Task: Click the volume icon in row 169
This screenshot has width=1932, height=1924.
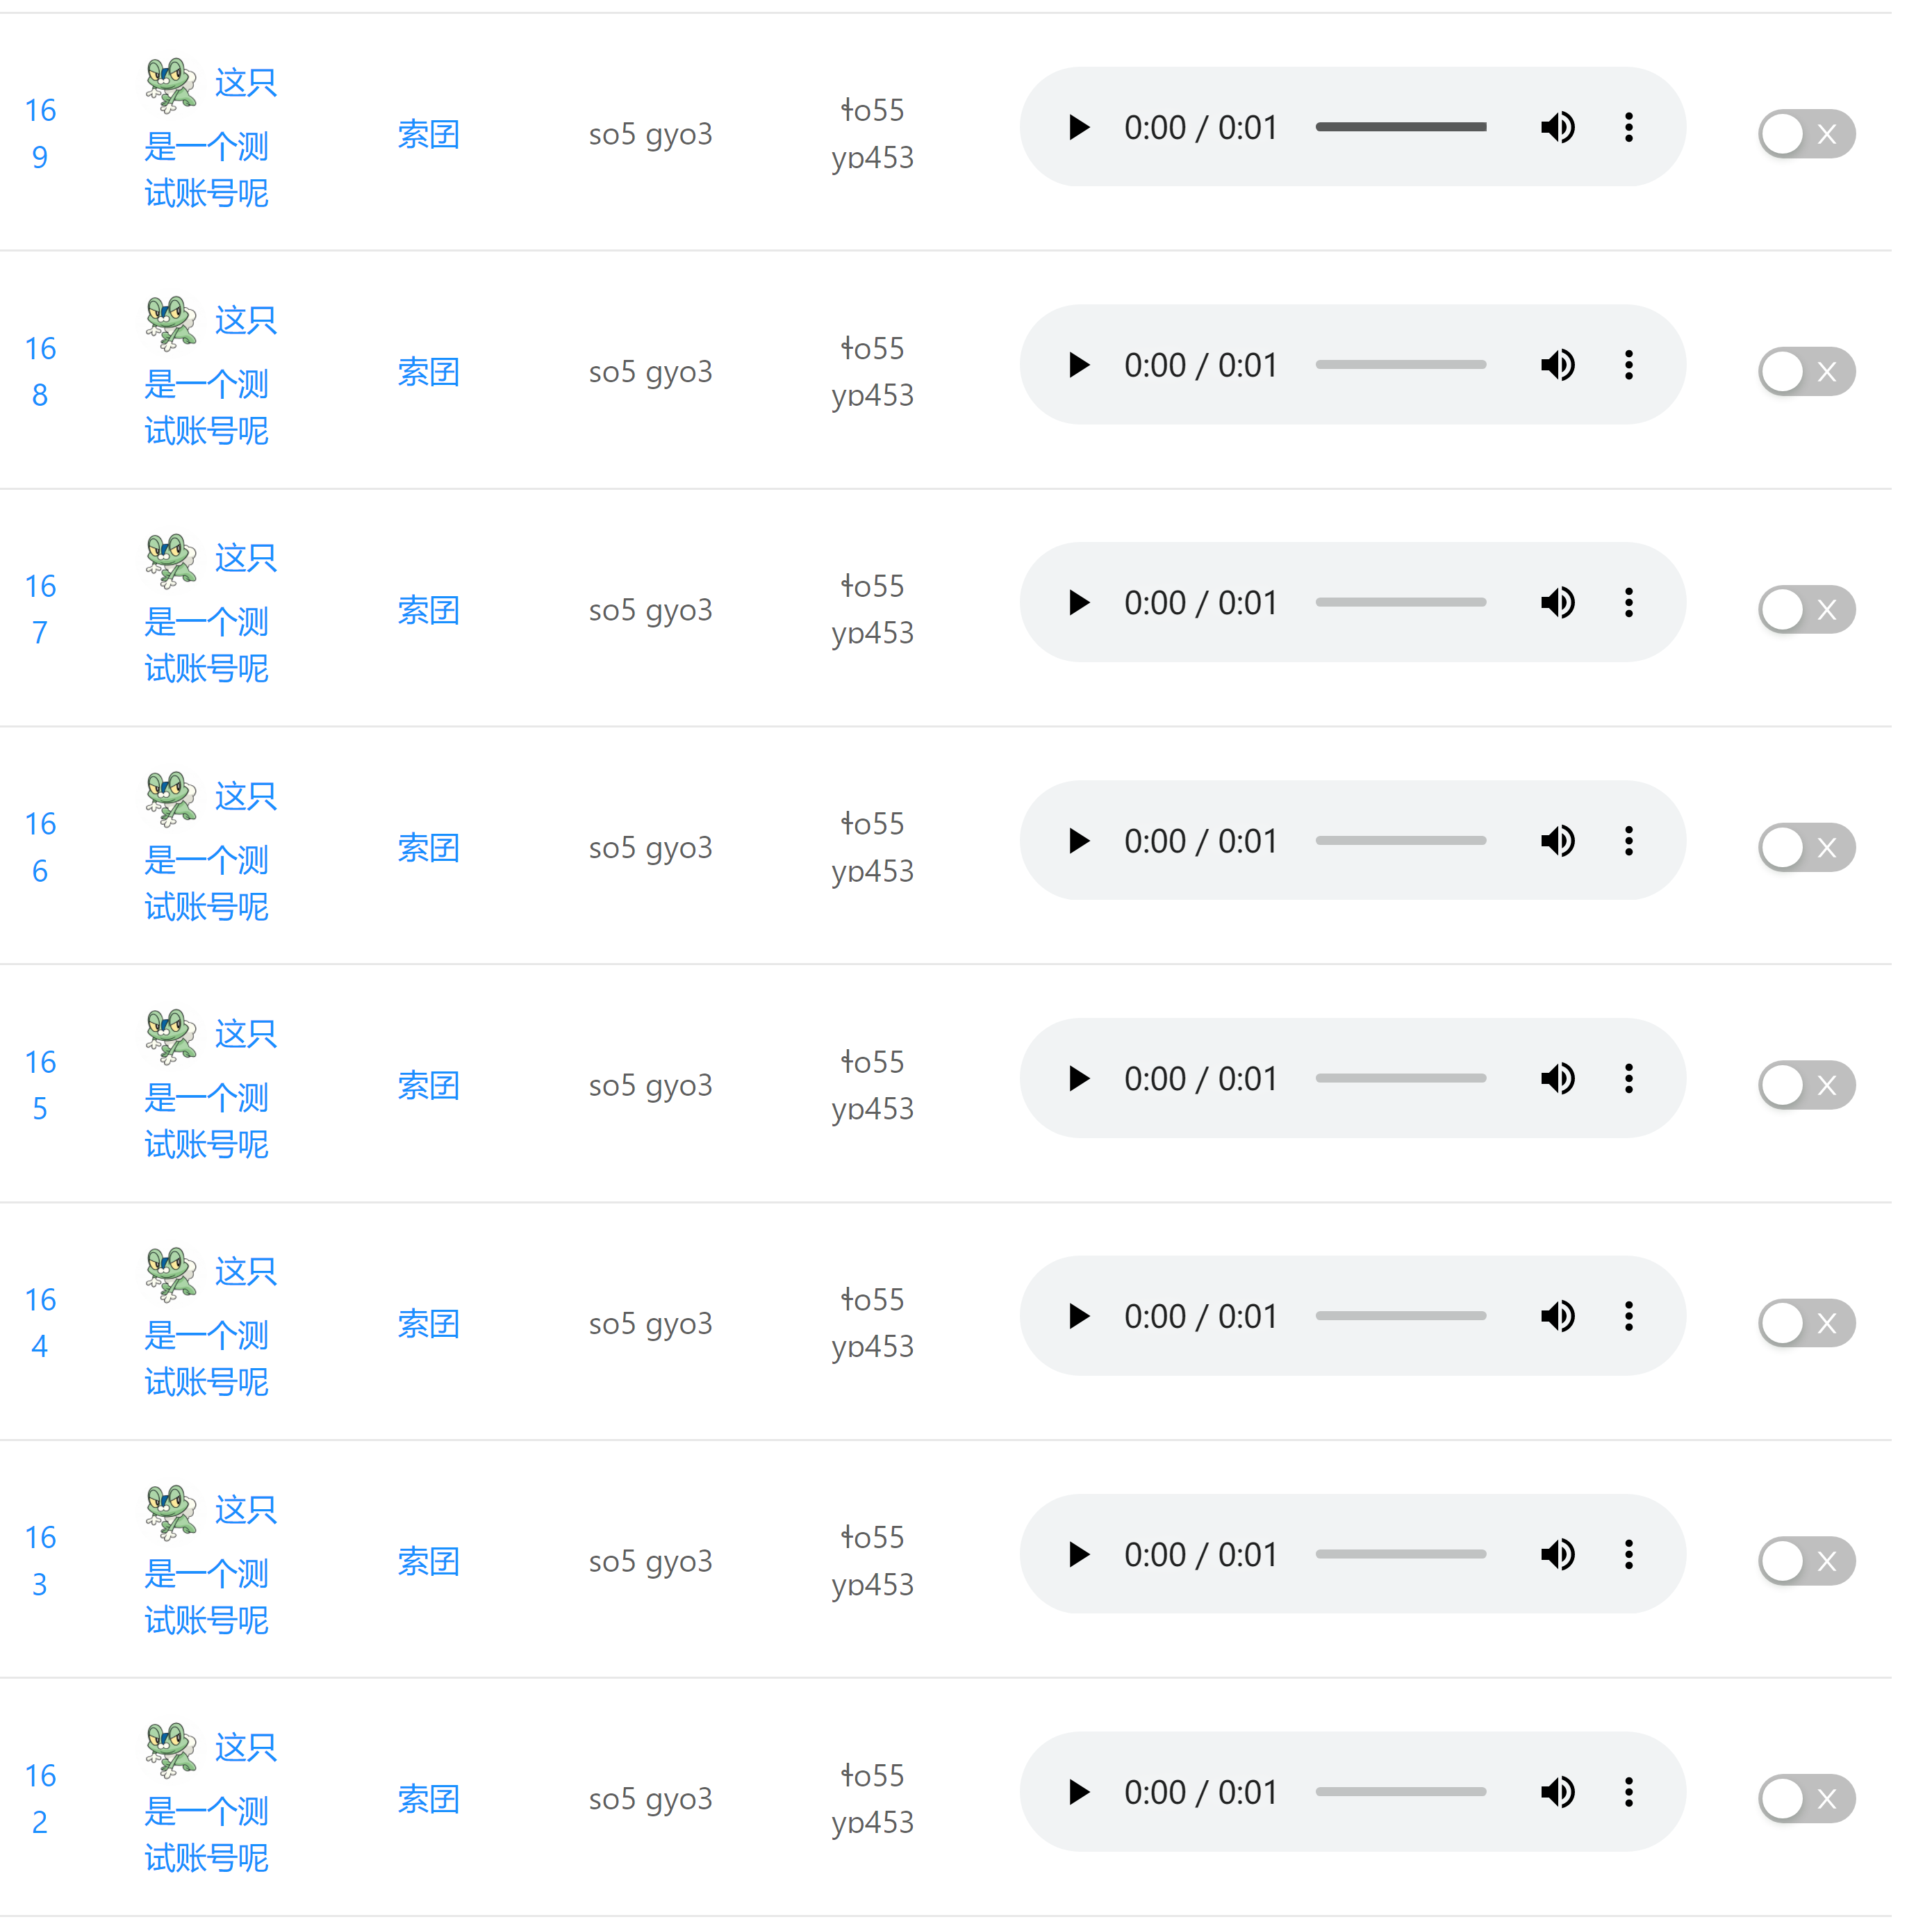Action: [1557, 127]
